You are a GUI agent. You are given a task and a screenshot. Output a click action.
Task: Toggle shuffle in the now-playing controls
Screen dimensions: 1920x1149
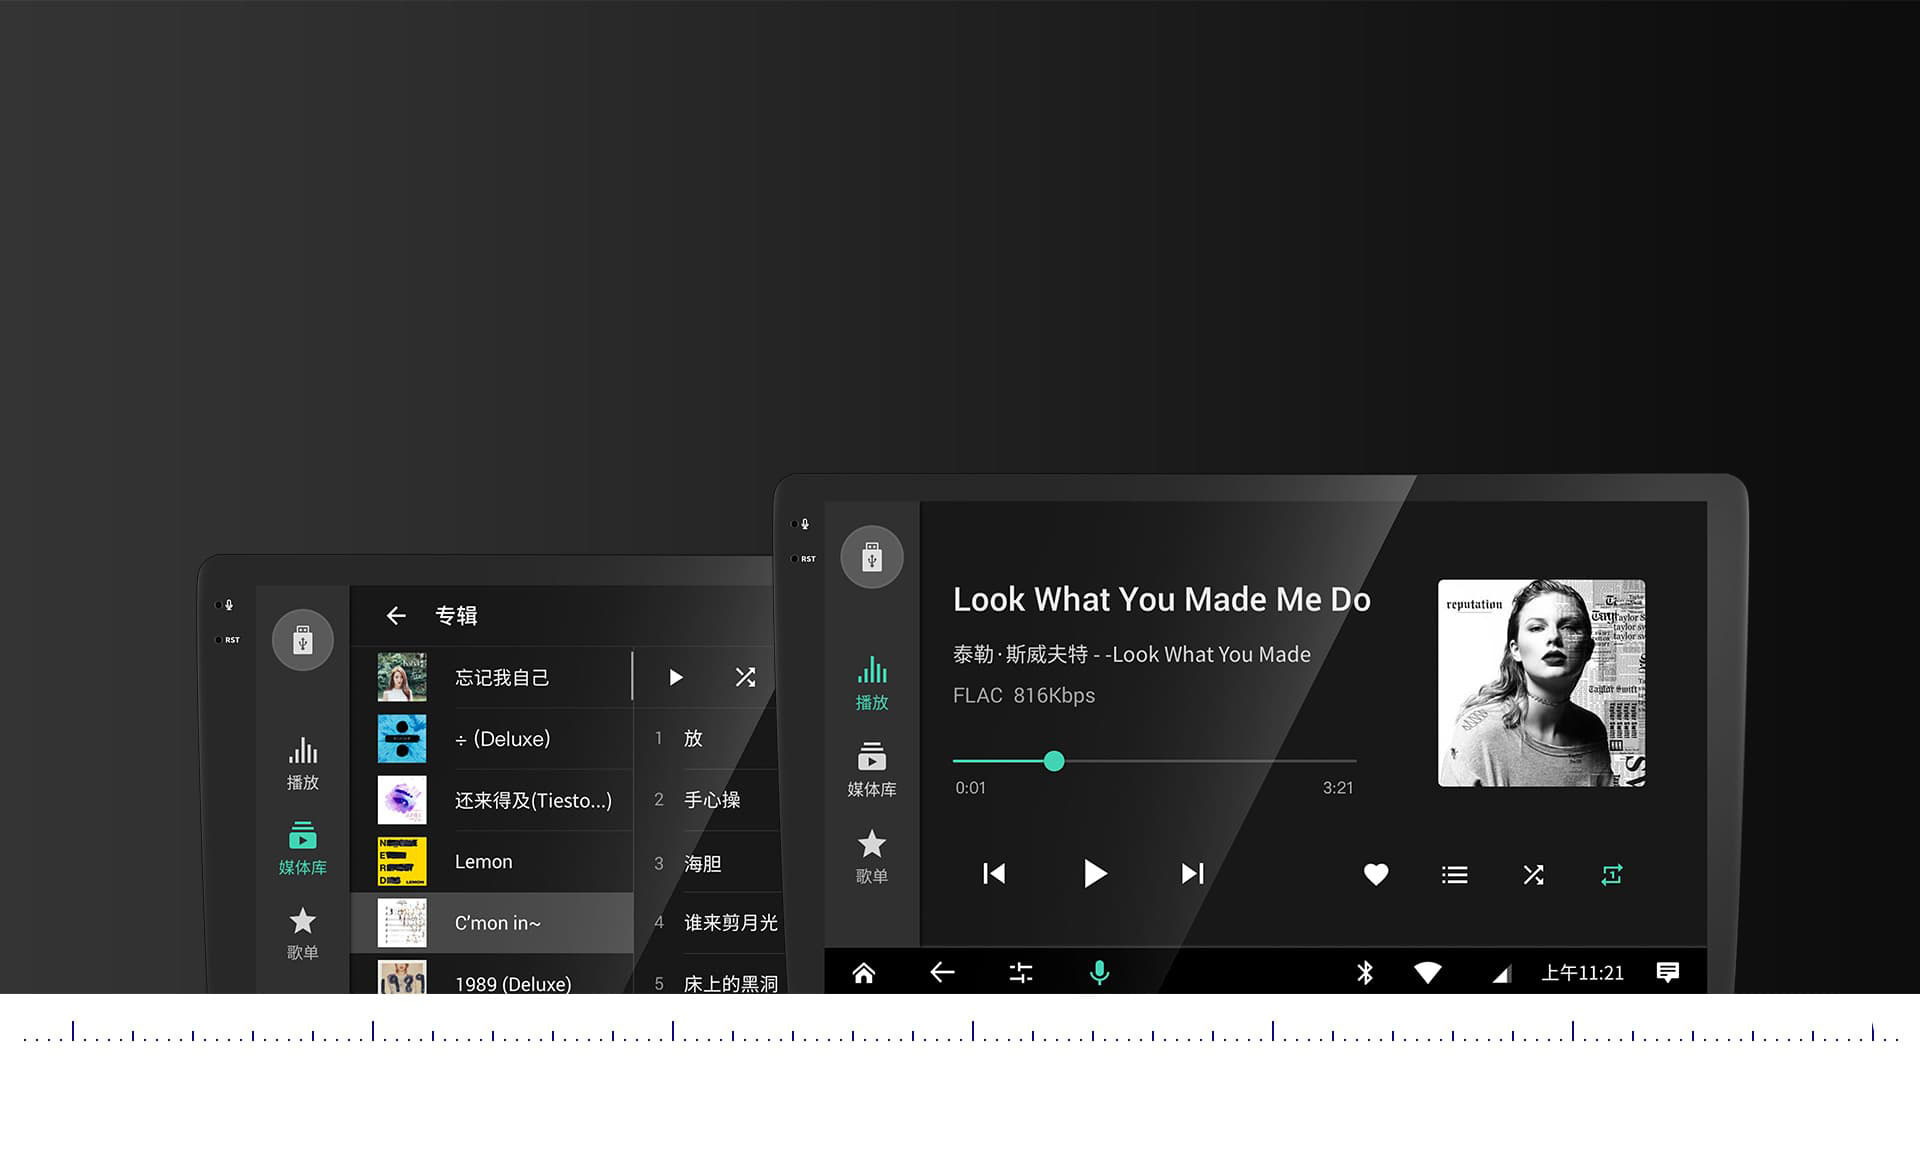click(x=1533, y=875)
